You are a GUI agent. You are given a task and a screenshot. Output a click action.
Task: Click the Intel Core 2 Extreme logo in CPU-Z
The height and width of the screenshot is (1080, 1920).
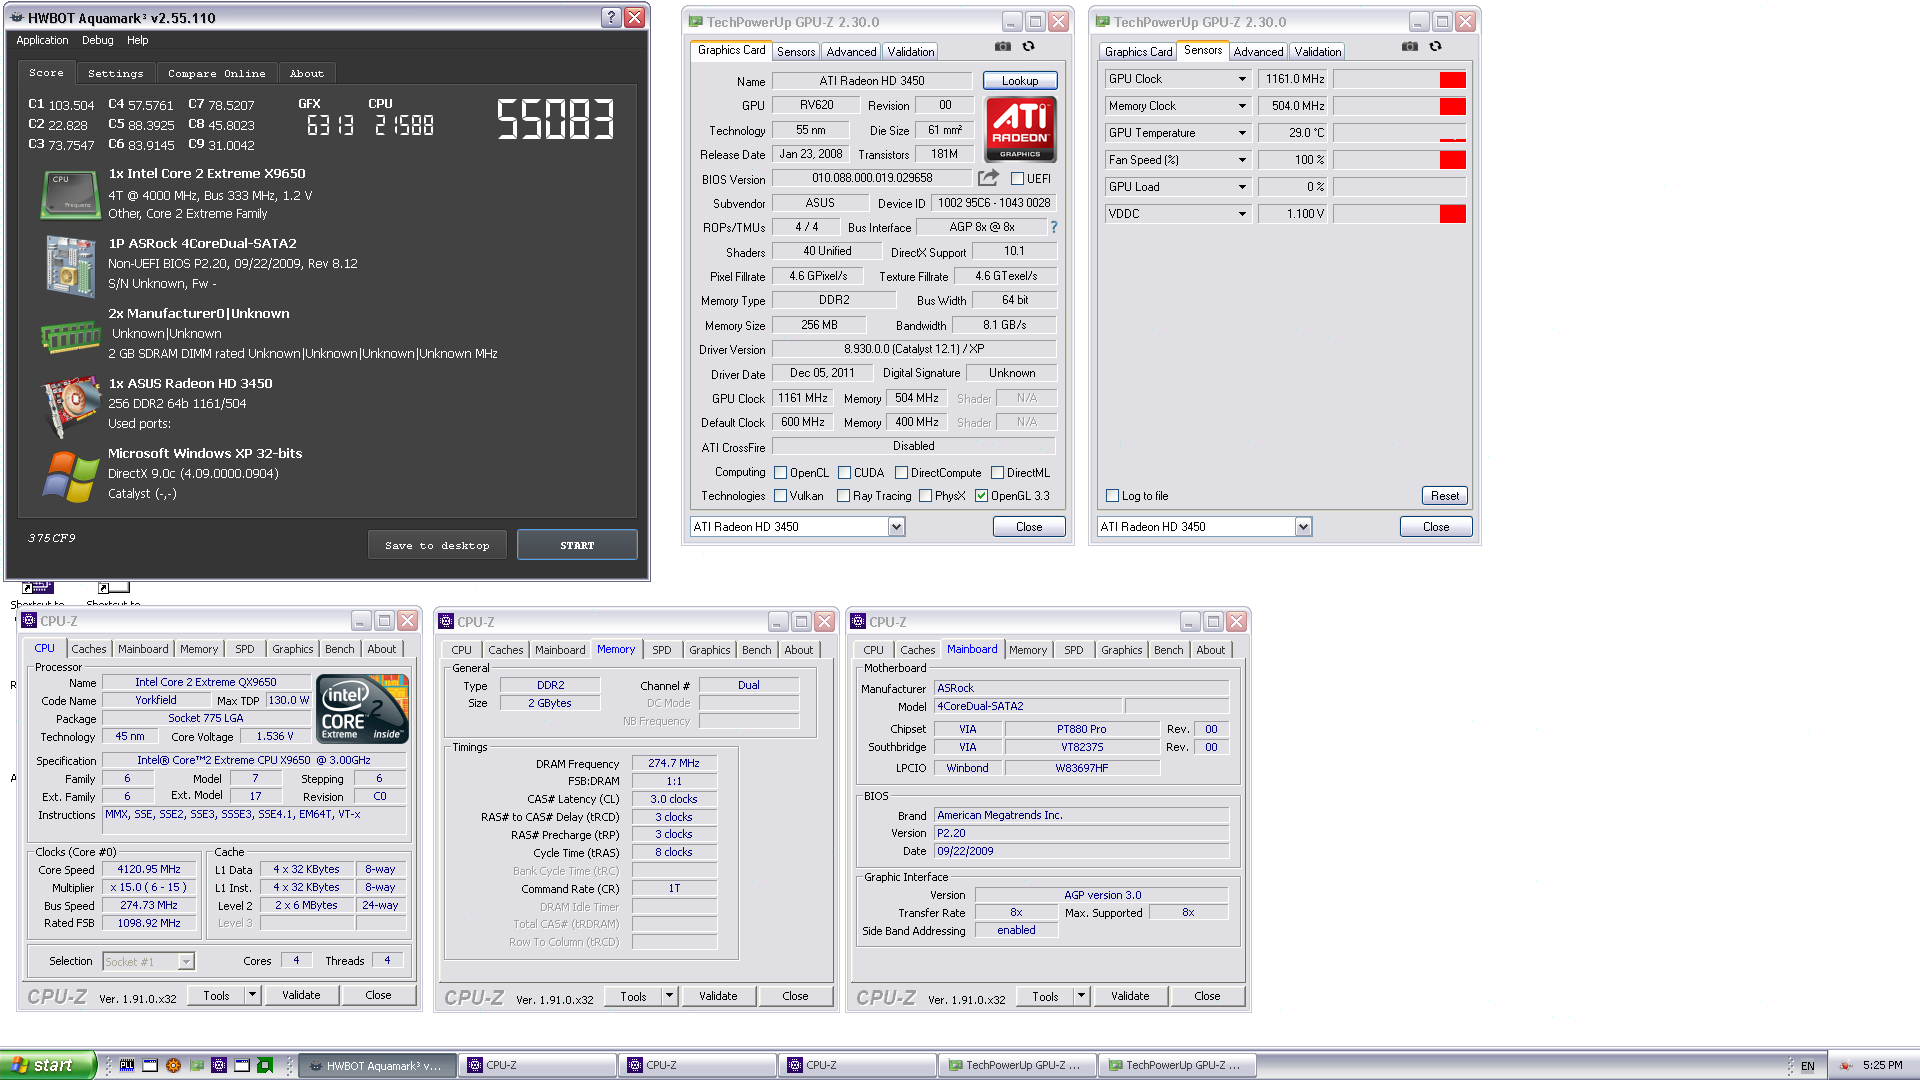coord(362,709)
